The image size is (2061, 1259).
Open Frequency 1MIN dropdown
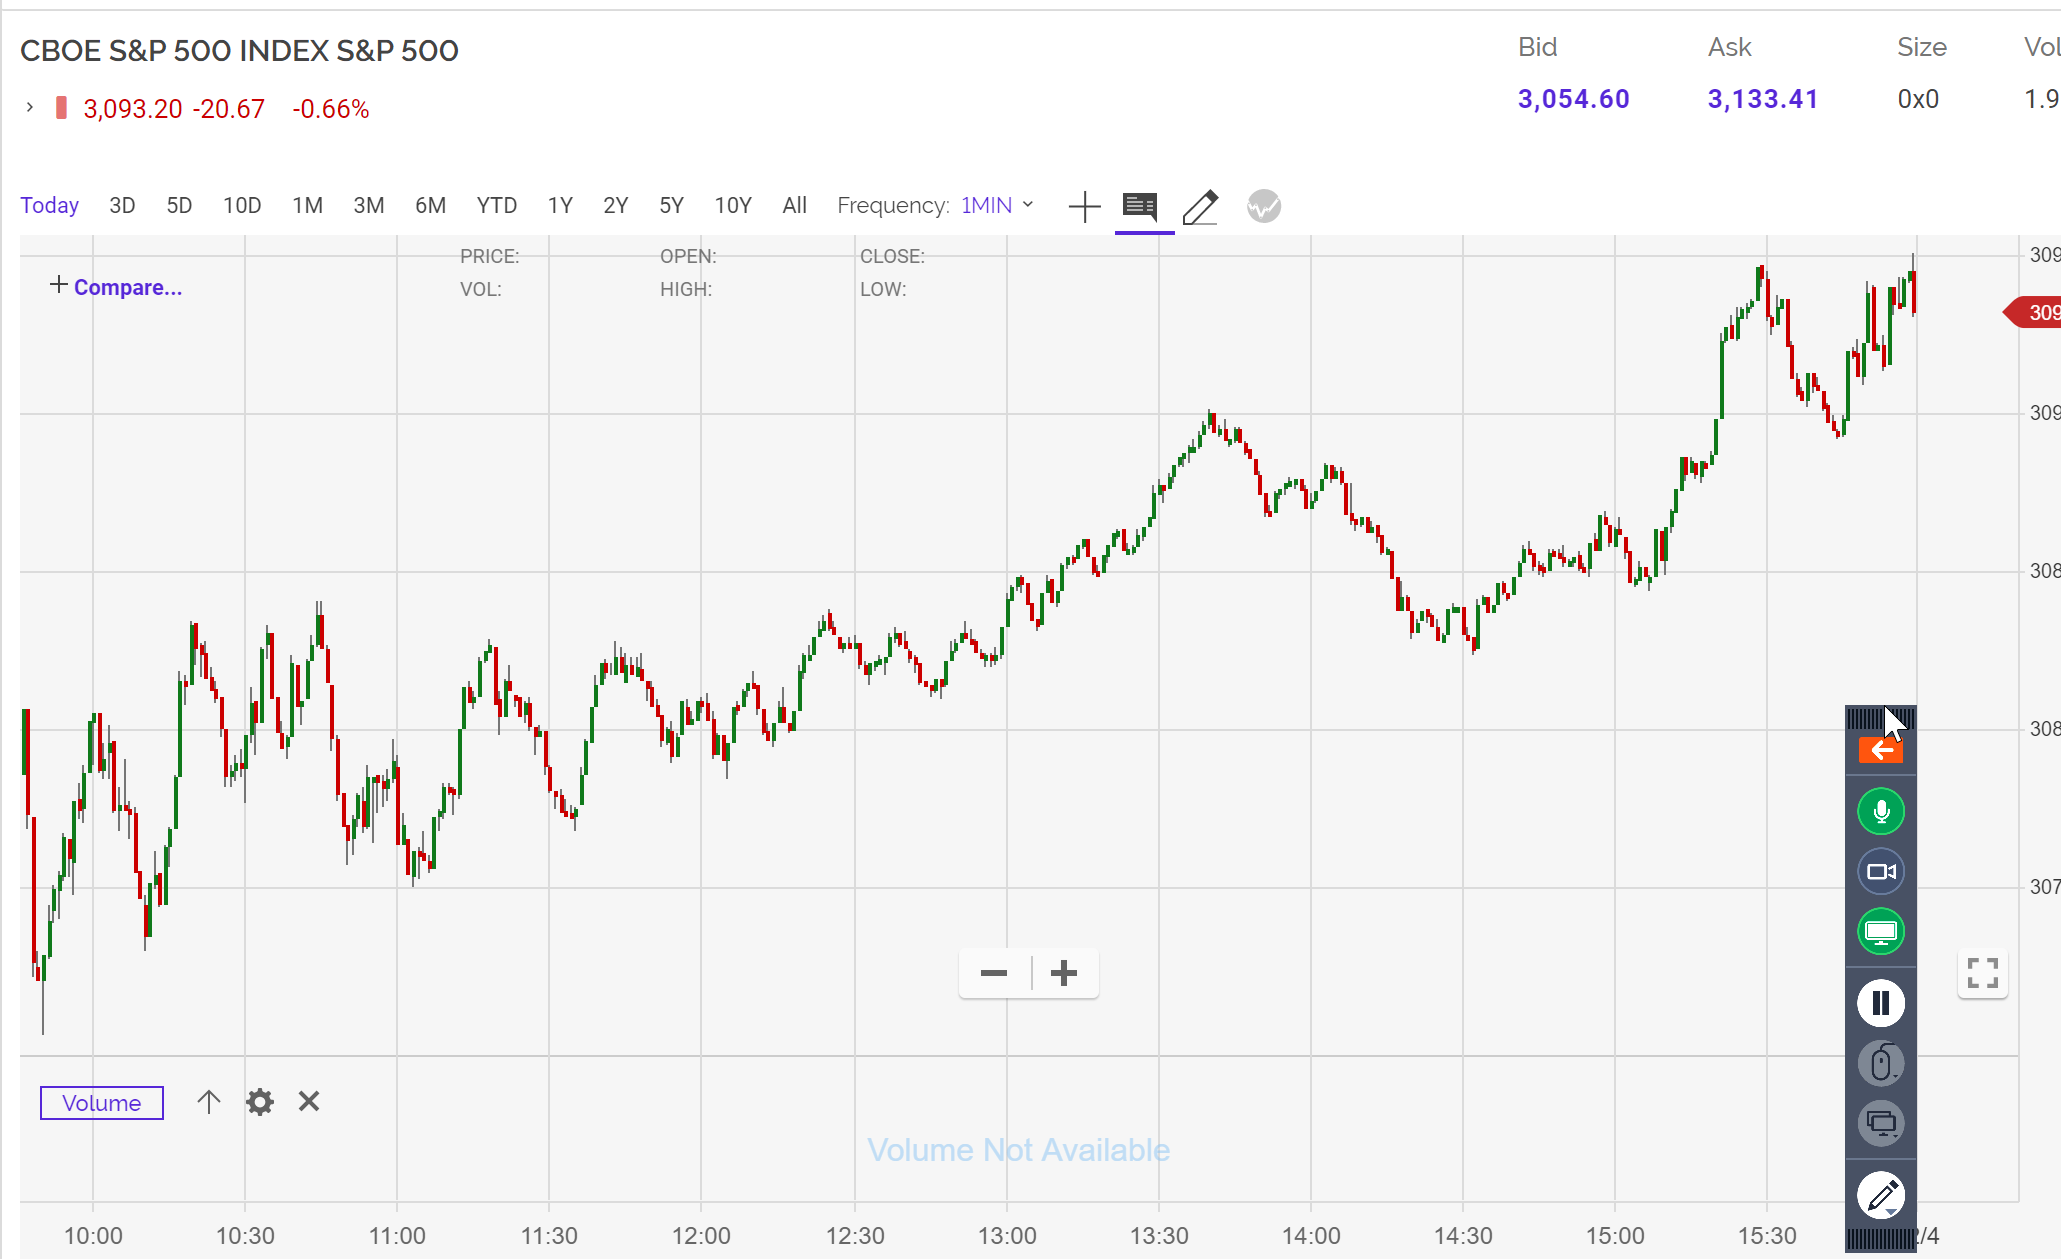point(996,205)
